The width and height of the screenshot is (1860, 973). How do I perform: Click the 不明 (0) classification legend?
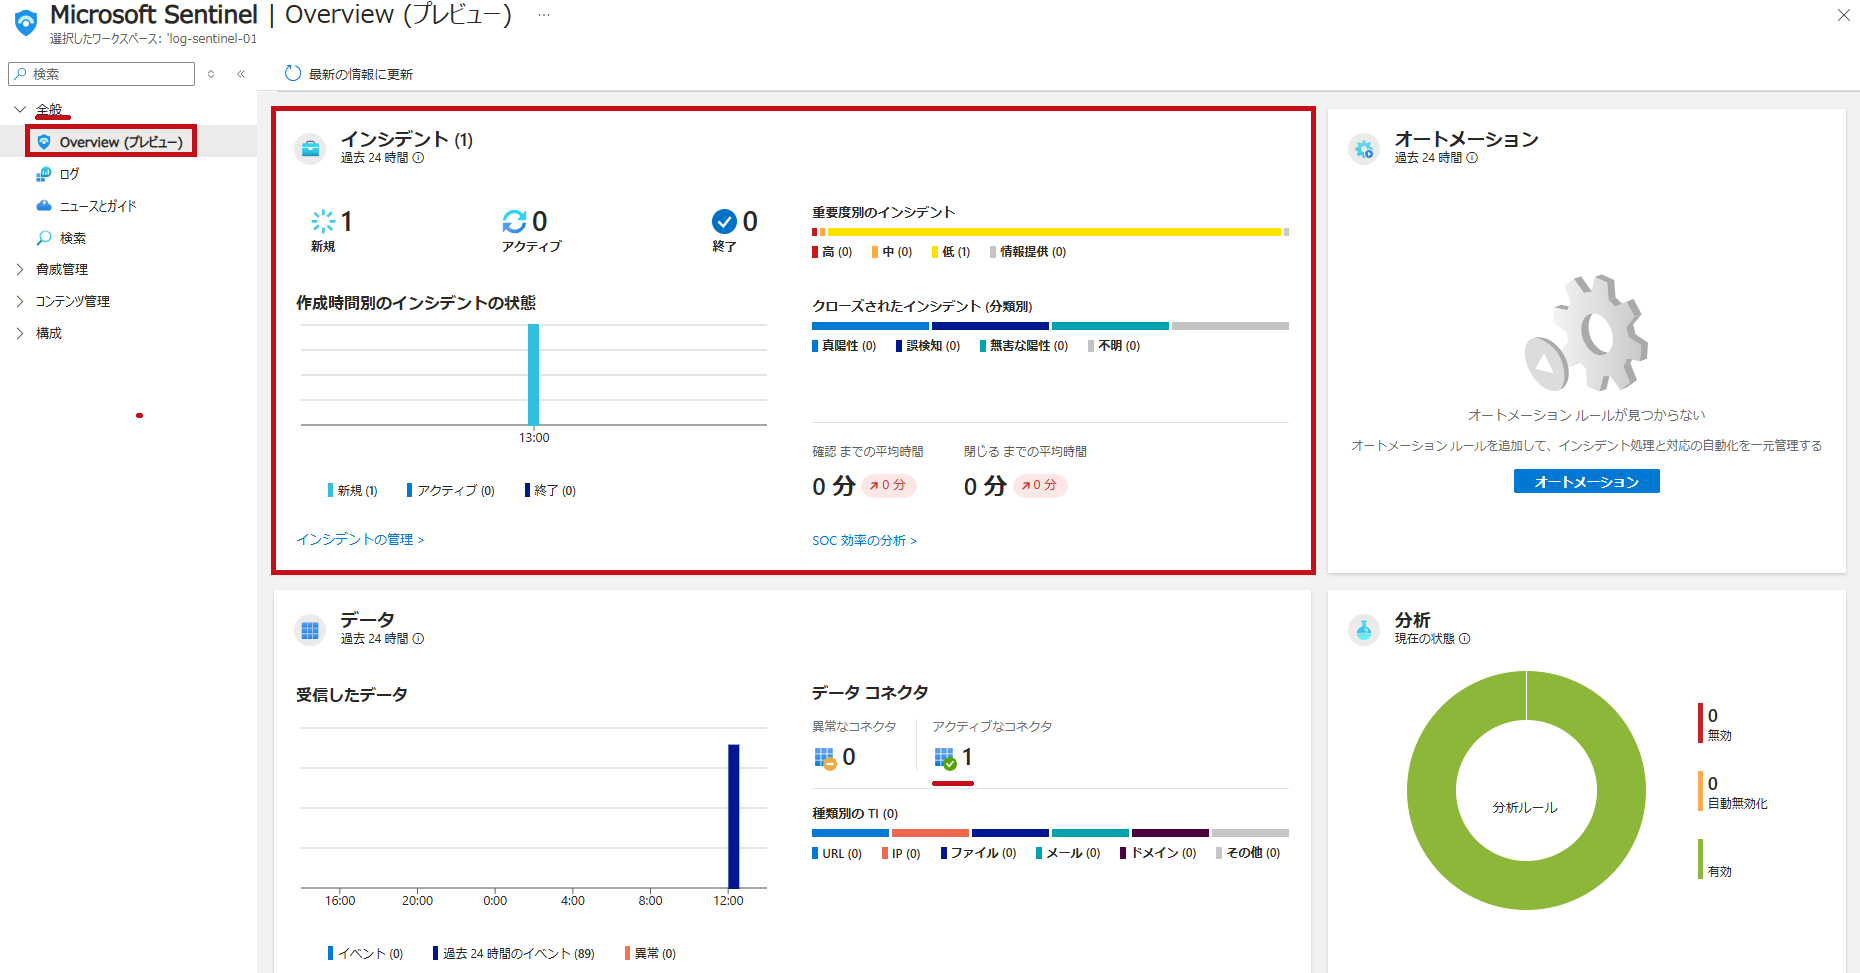(1114, 346)
